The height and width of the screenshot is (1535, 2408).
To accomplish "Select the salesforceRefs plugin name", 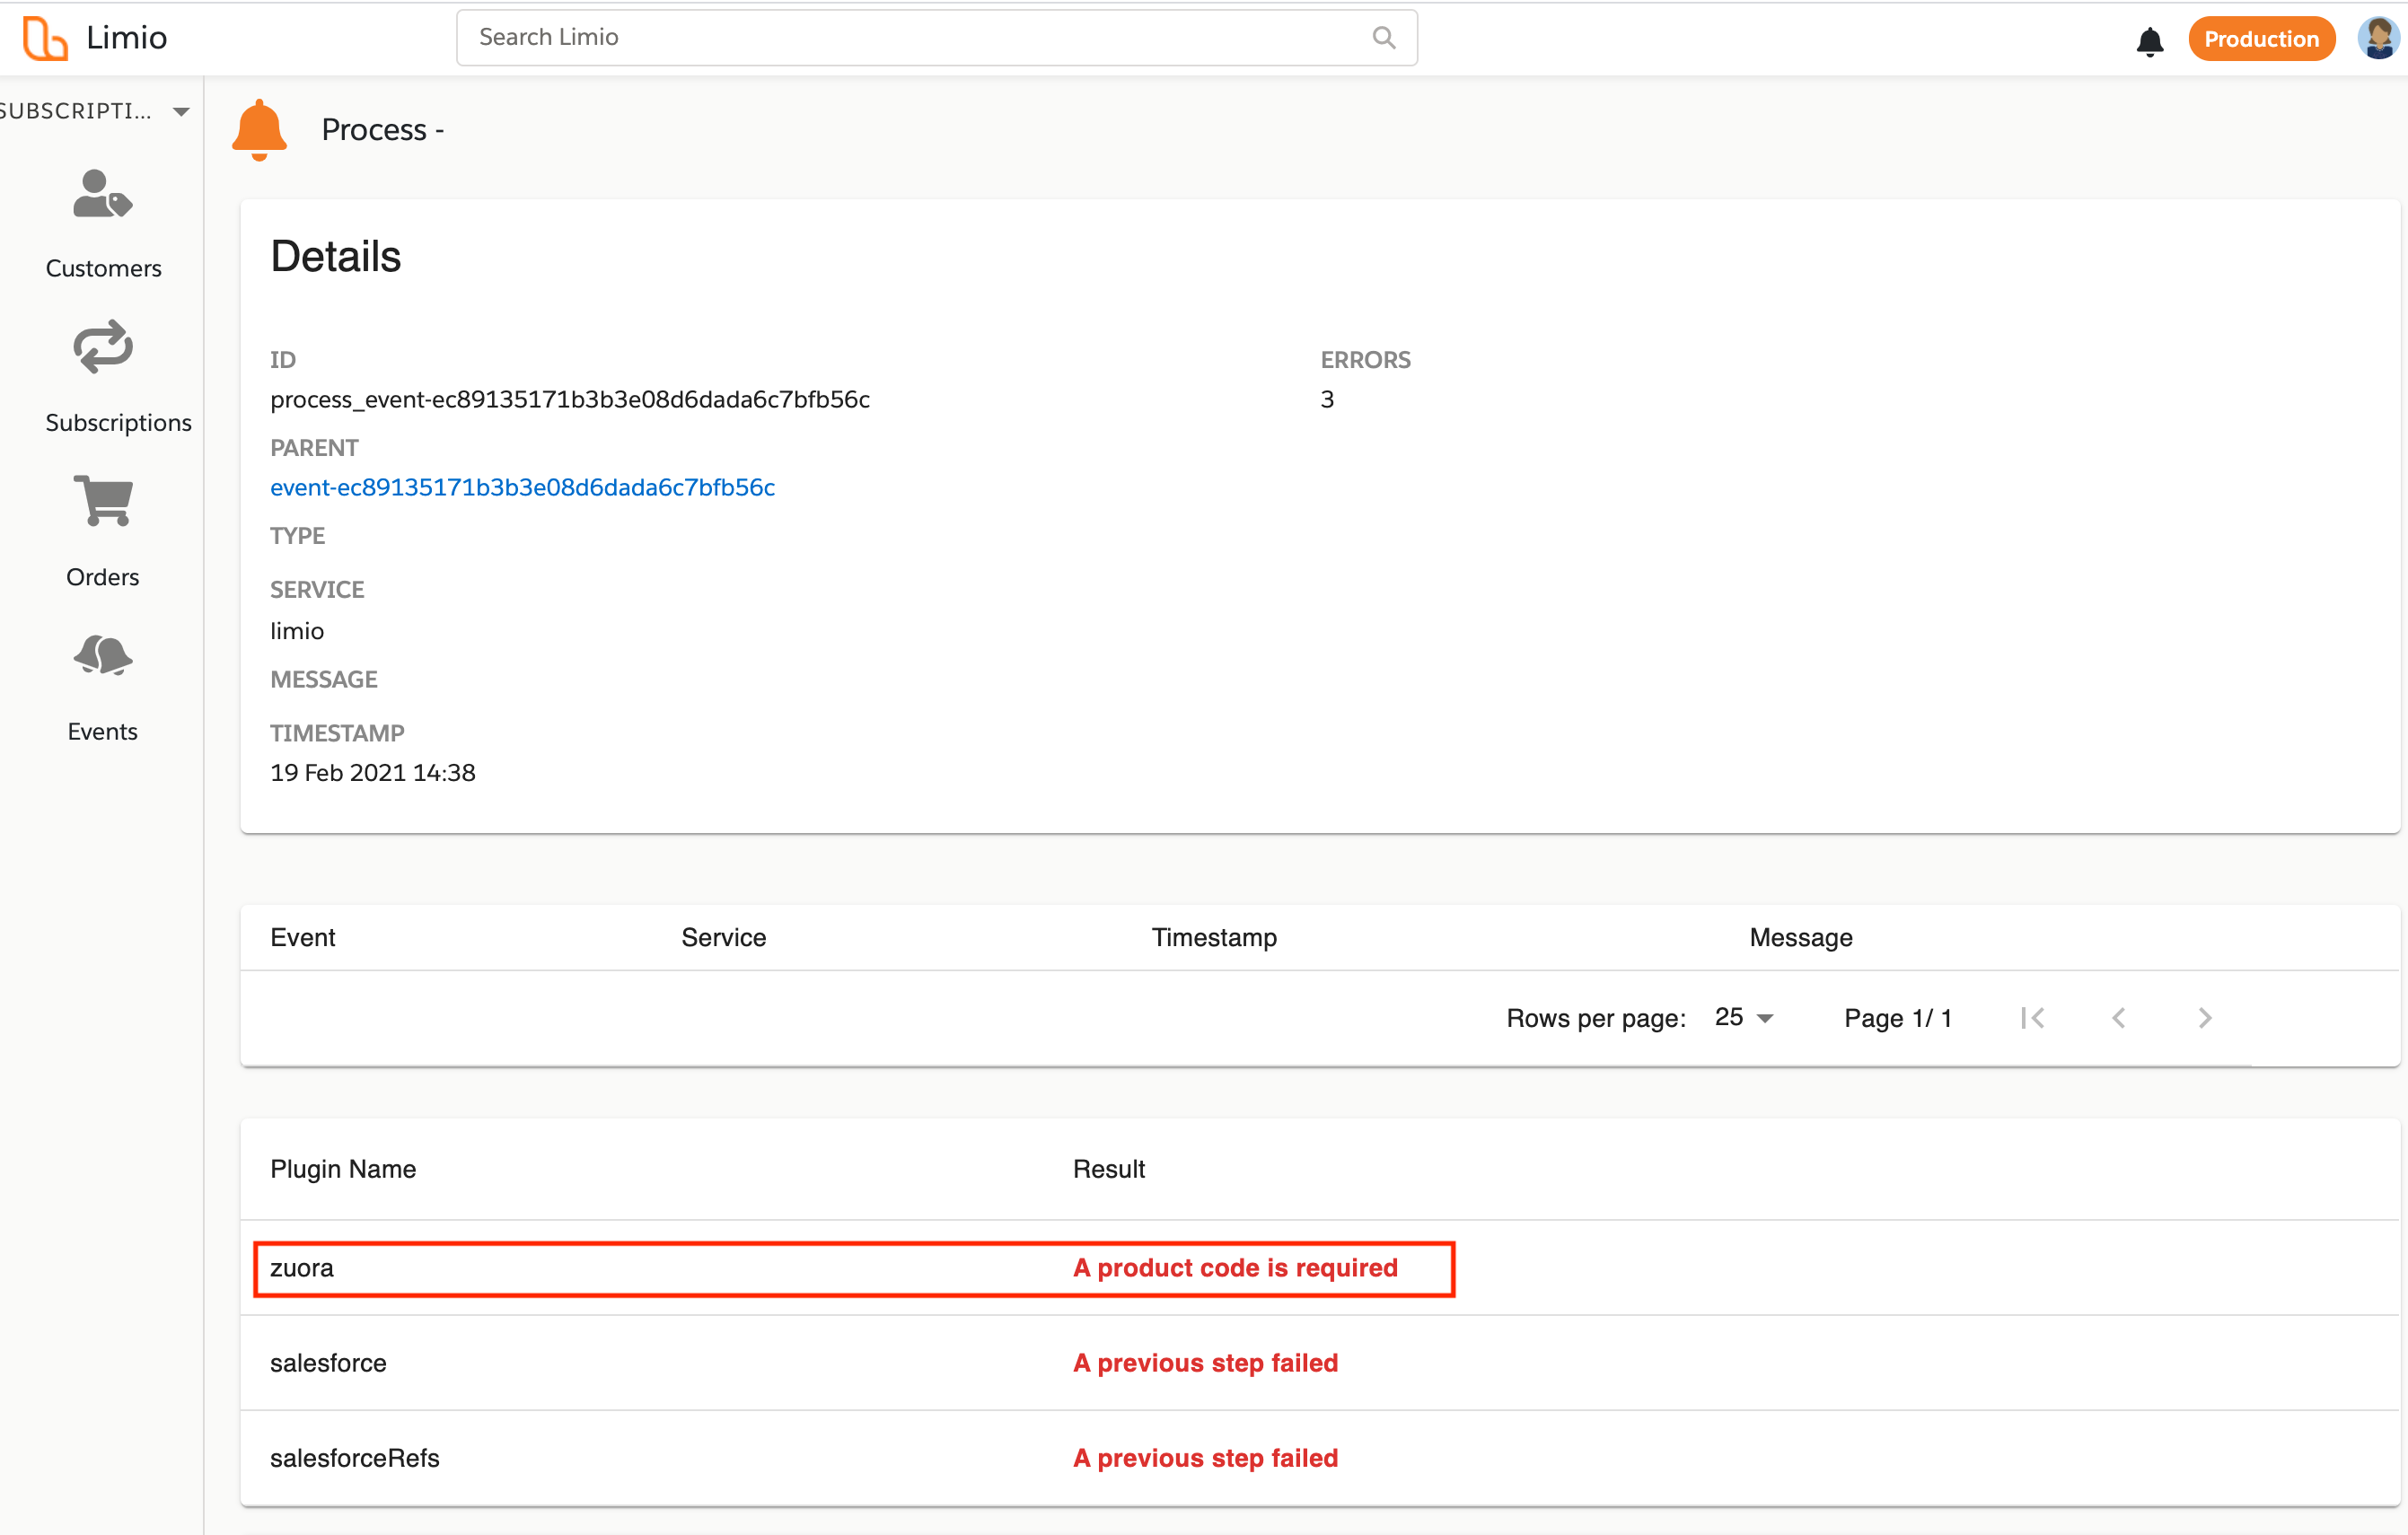I will [x=354, y=1458].
